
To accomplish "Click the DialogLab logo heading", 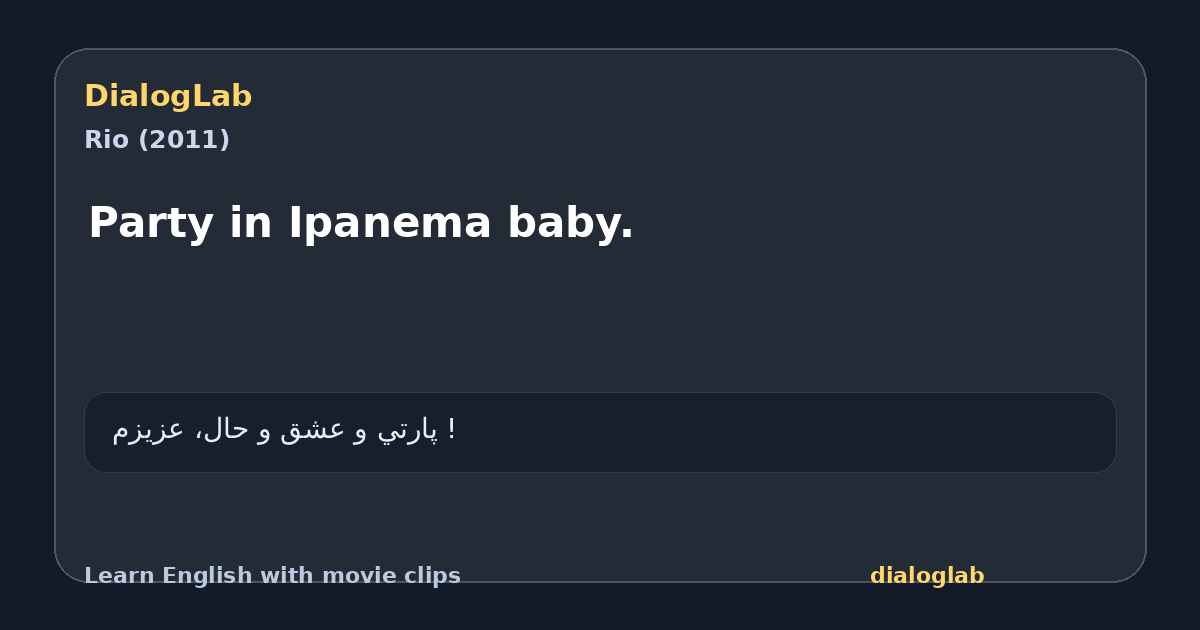I will (x=168, y=96).
